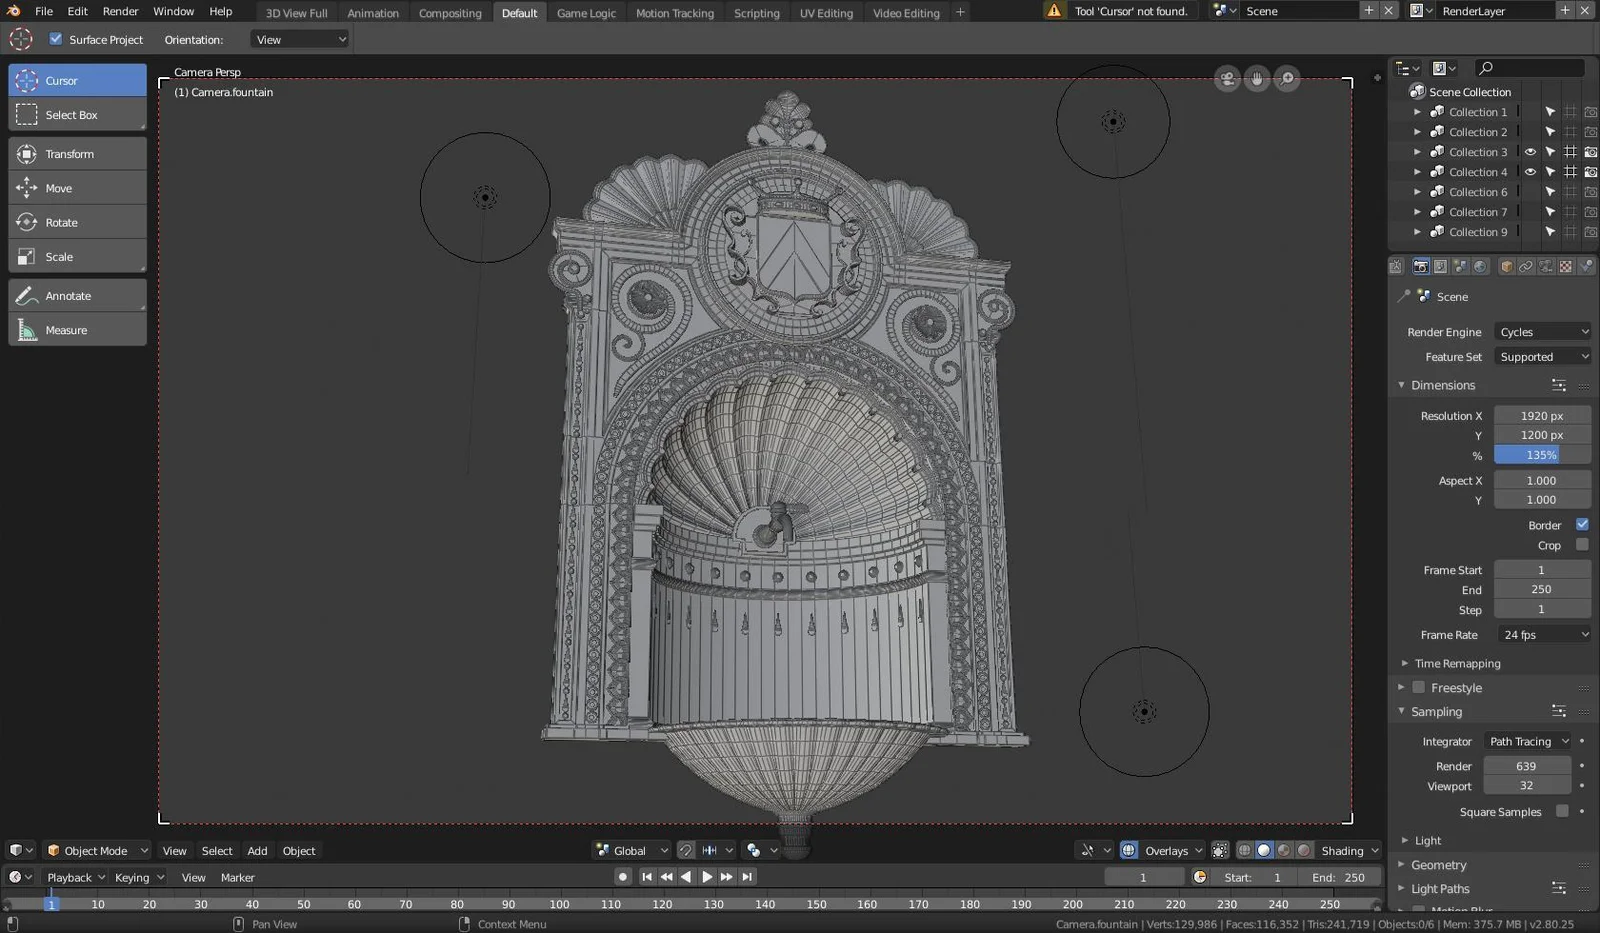Open the Render menu in the top bar
The height and width of the screenshot is (933, 1600).
[120, 11]
